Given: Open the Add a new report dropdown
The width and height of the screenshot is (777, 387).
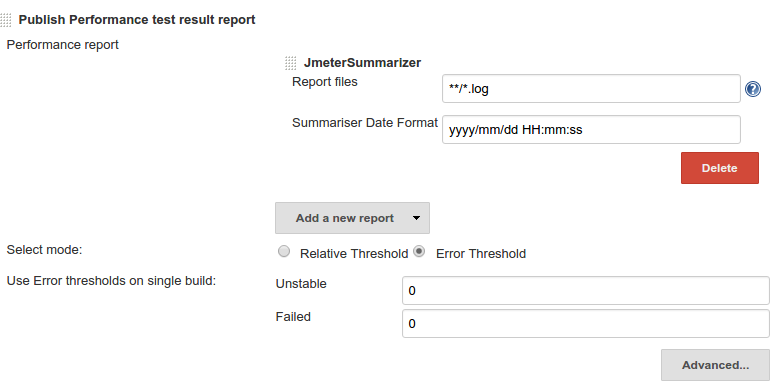Looking at the screenshot, I should [352, 218].
